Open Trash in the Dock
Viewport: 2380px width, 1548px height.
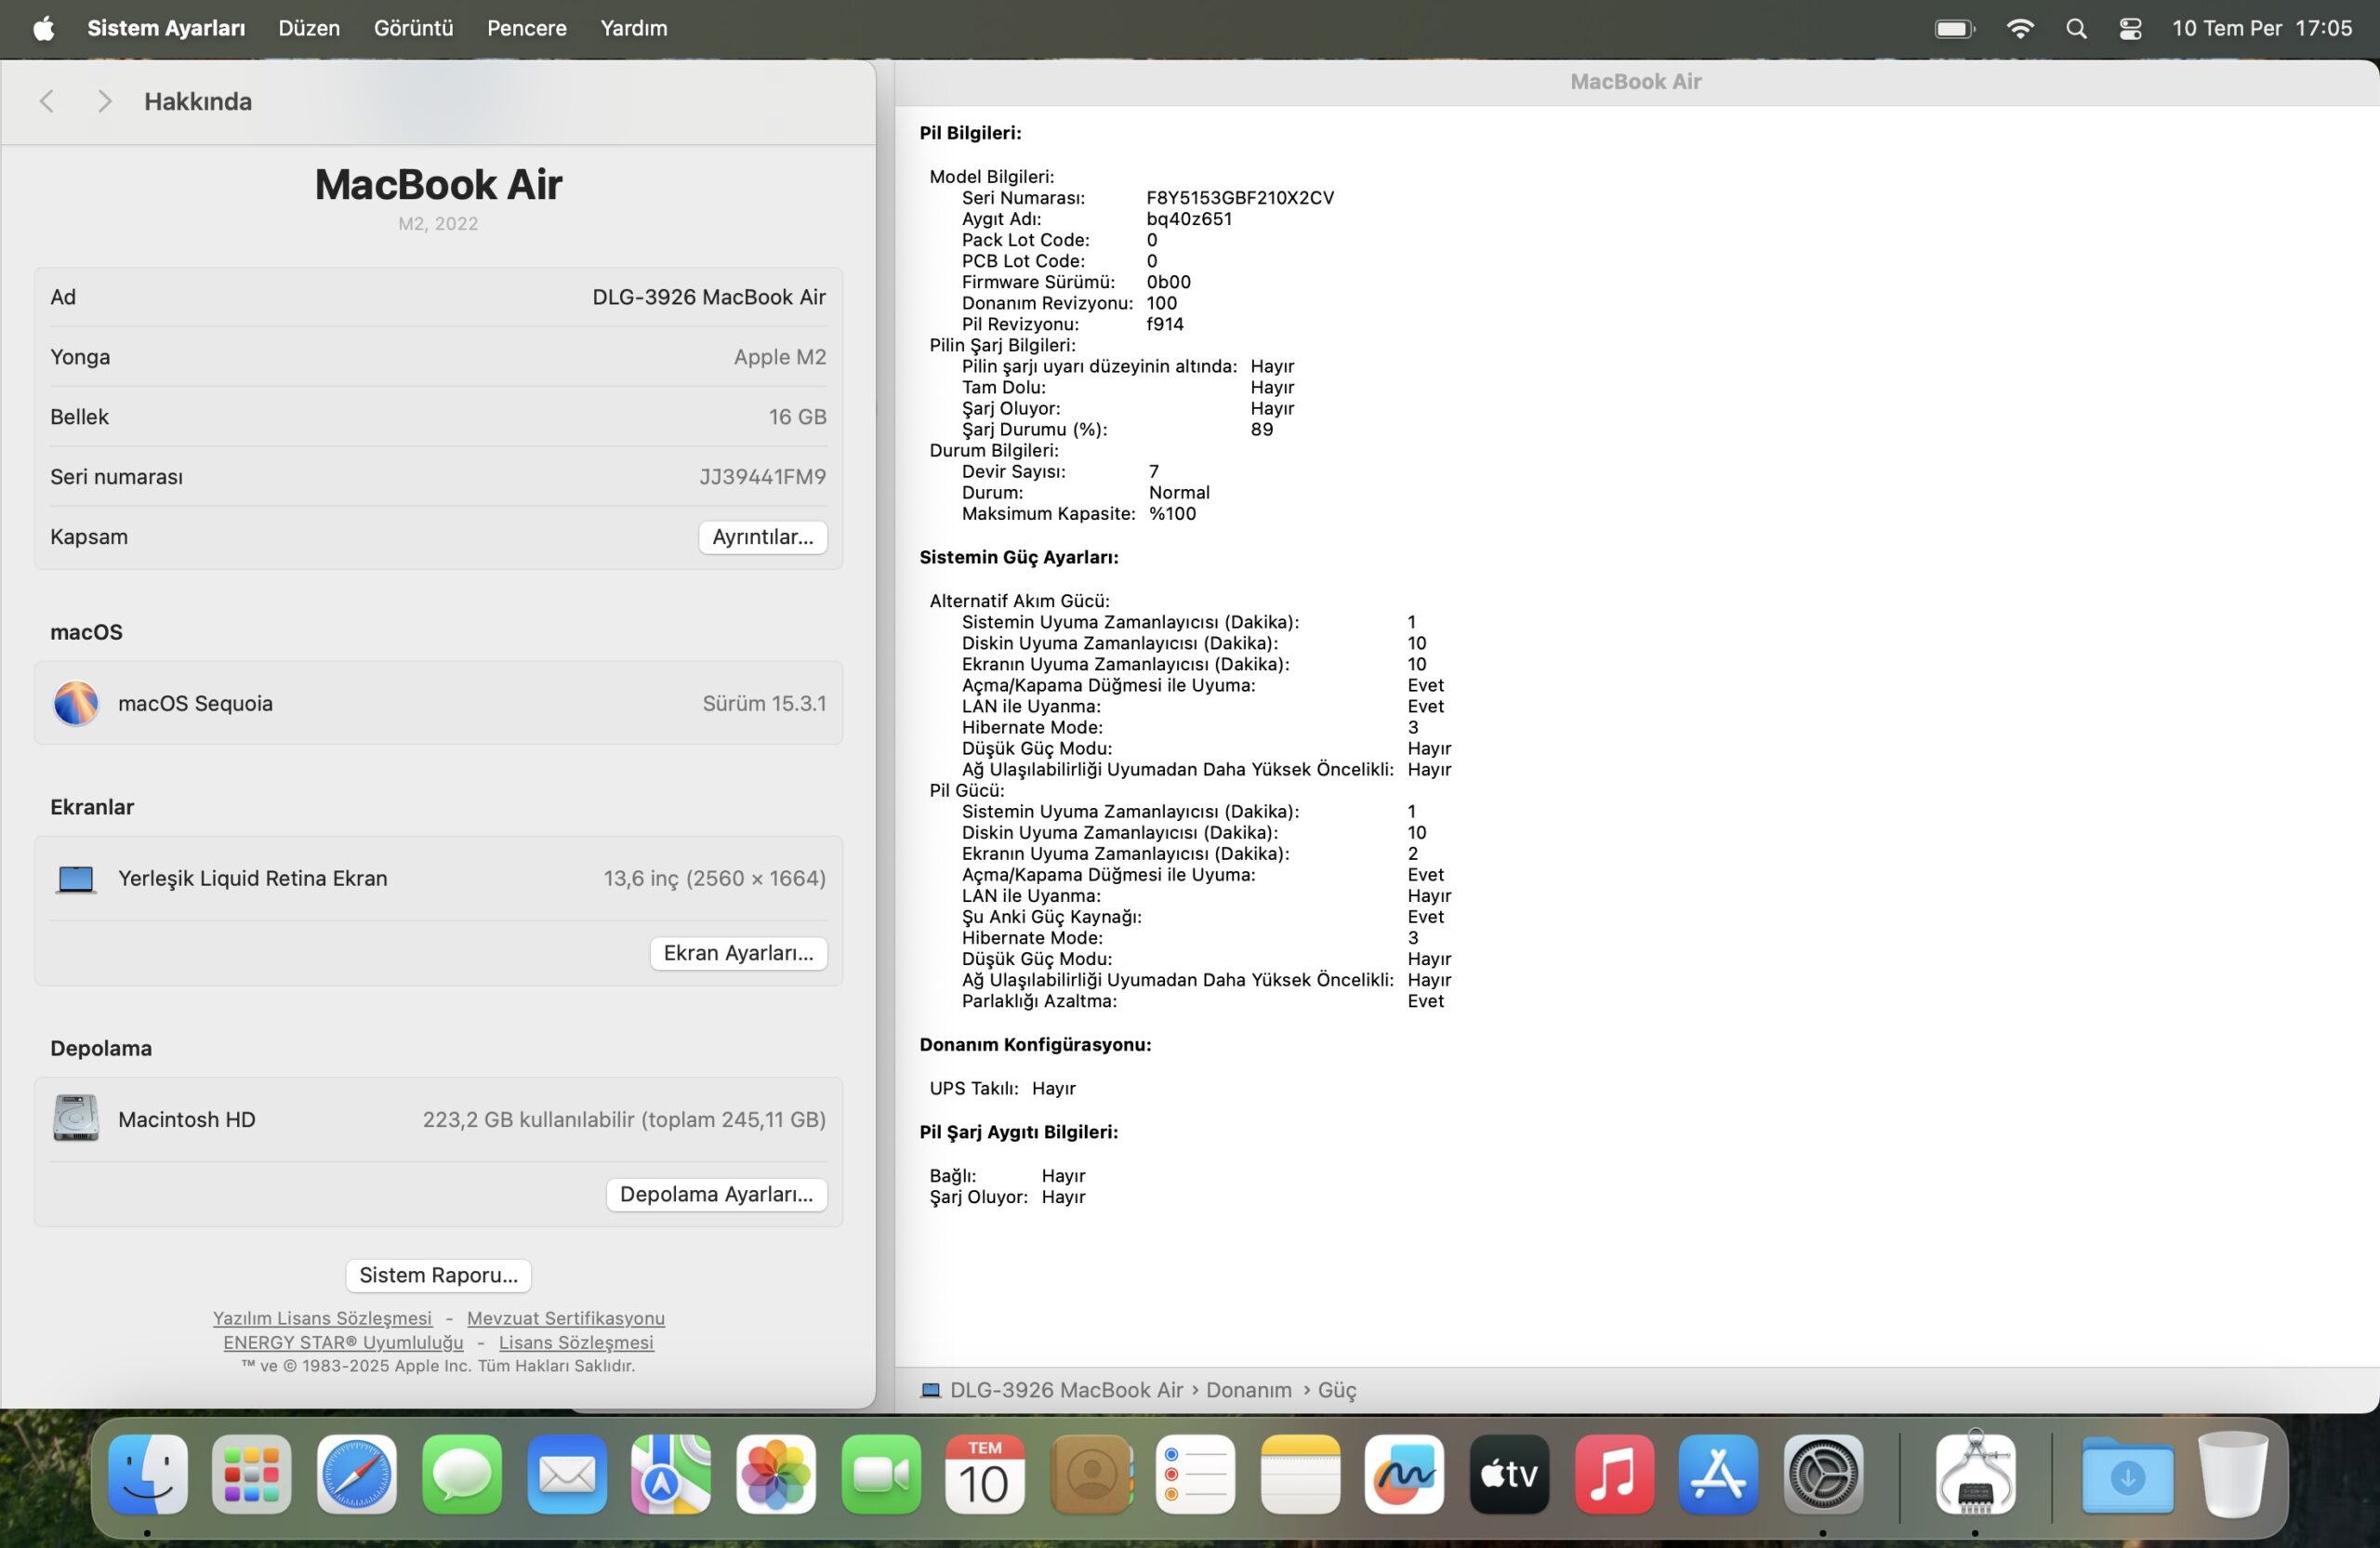[x=2232, y=1474]
